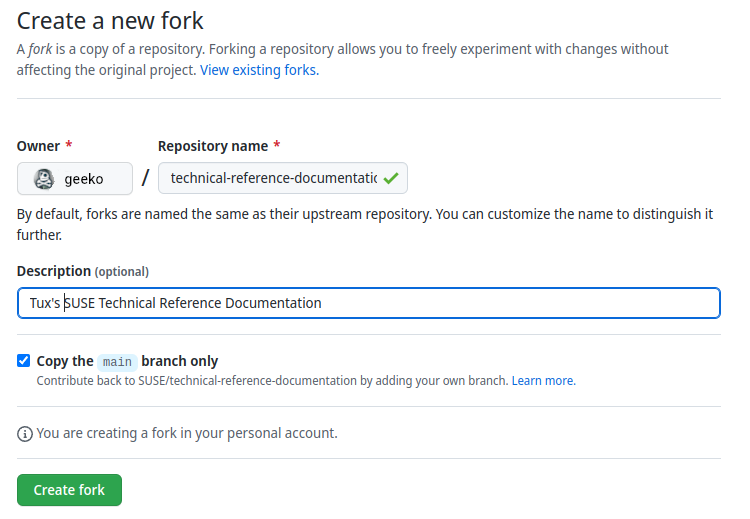The height and width of the screenshot is (519, 750).
Task: Click the Repository name field label
Action: point(212,146)
